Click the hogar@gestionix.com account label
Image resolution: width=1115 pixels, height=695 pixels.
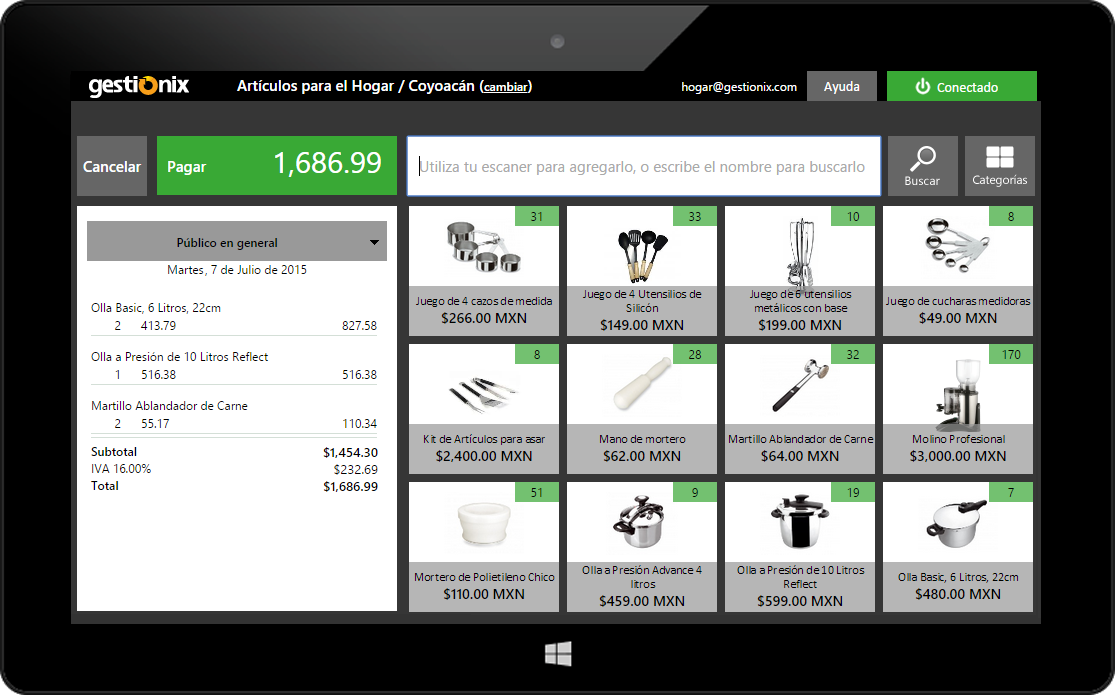click(x=738, y=87)
